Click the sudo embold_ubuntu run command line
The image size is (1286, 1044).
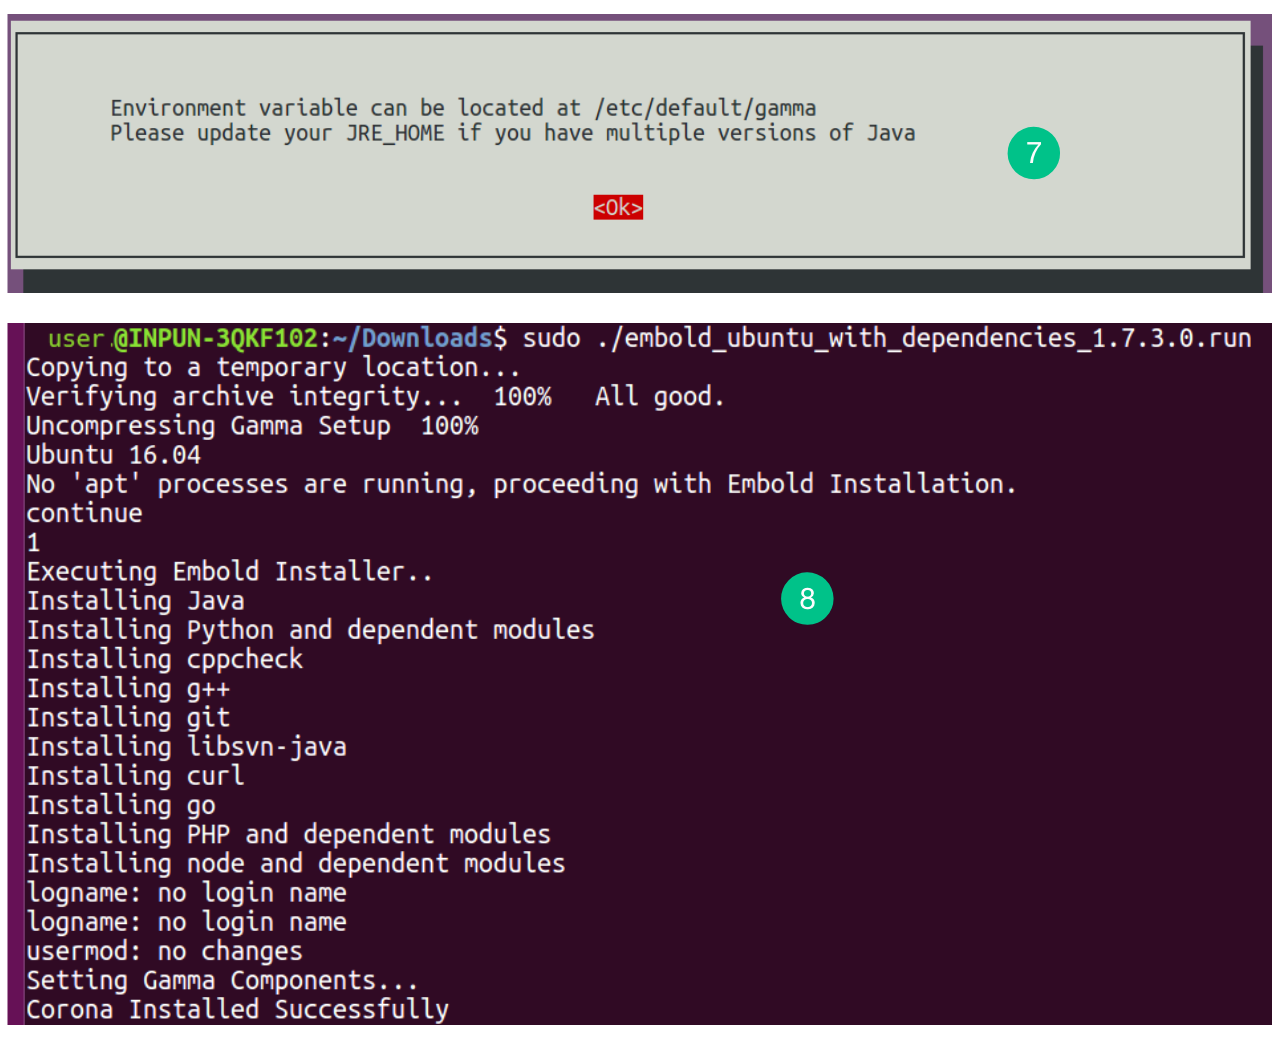[650, 338]
